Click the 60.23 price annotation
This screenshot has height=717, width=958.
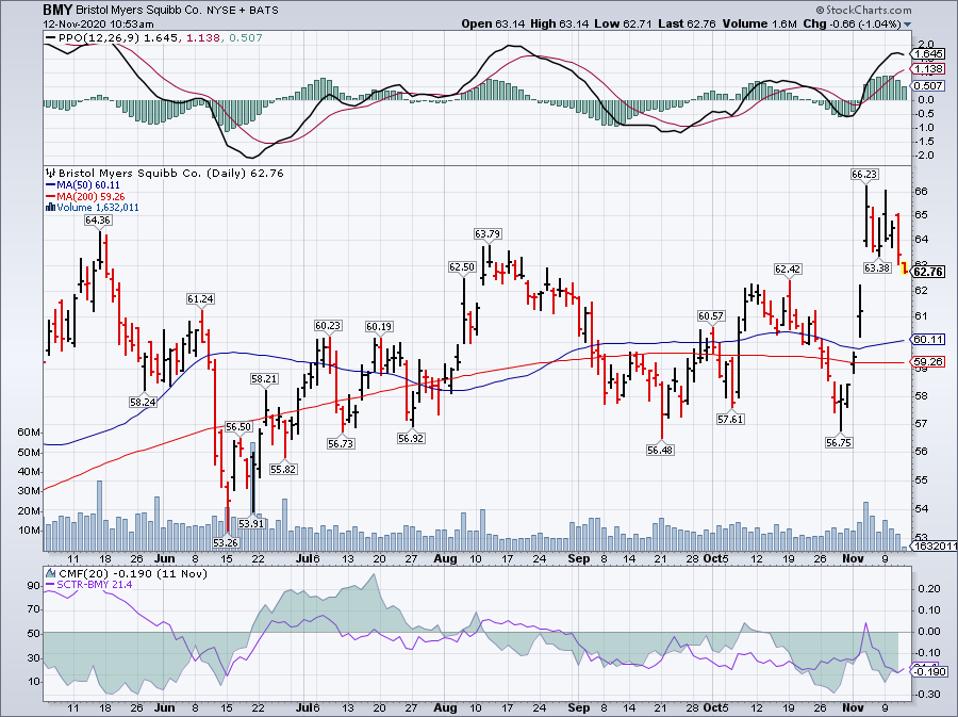[328, 326]
